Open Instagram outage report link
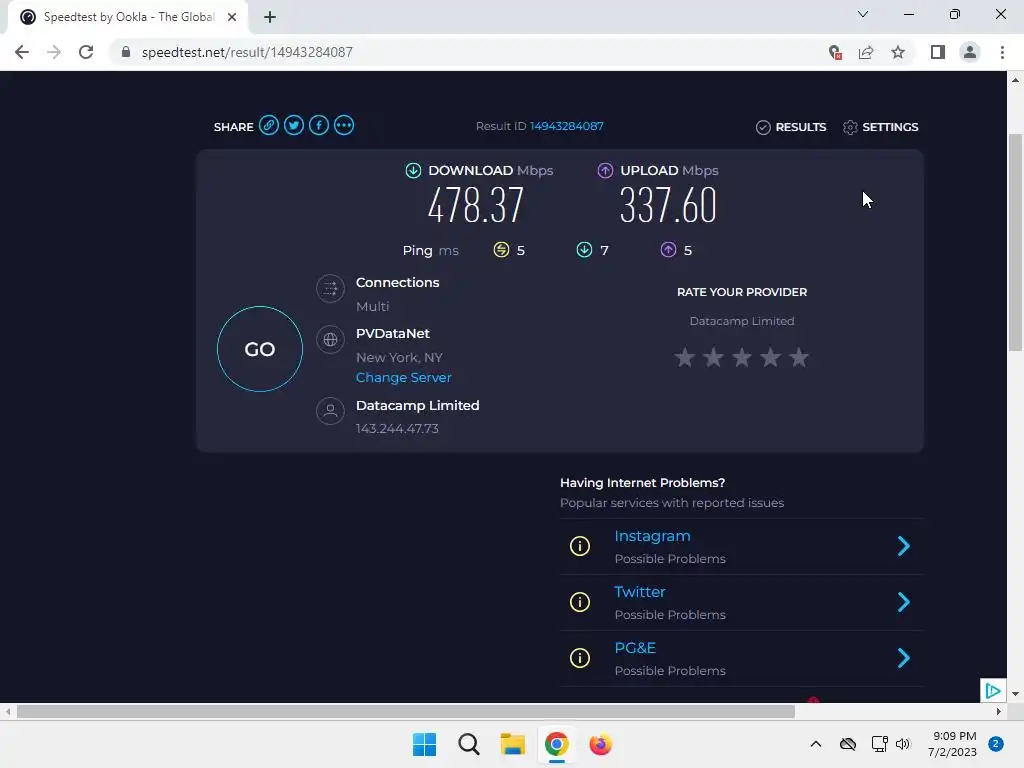The image size is (1024, 768). 652,536
